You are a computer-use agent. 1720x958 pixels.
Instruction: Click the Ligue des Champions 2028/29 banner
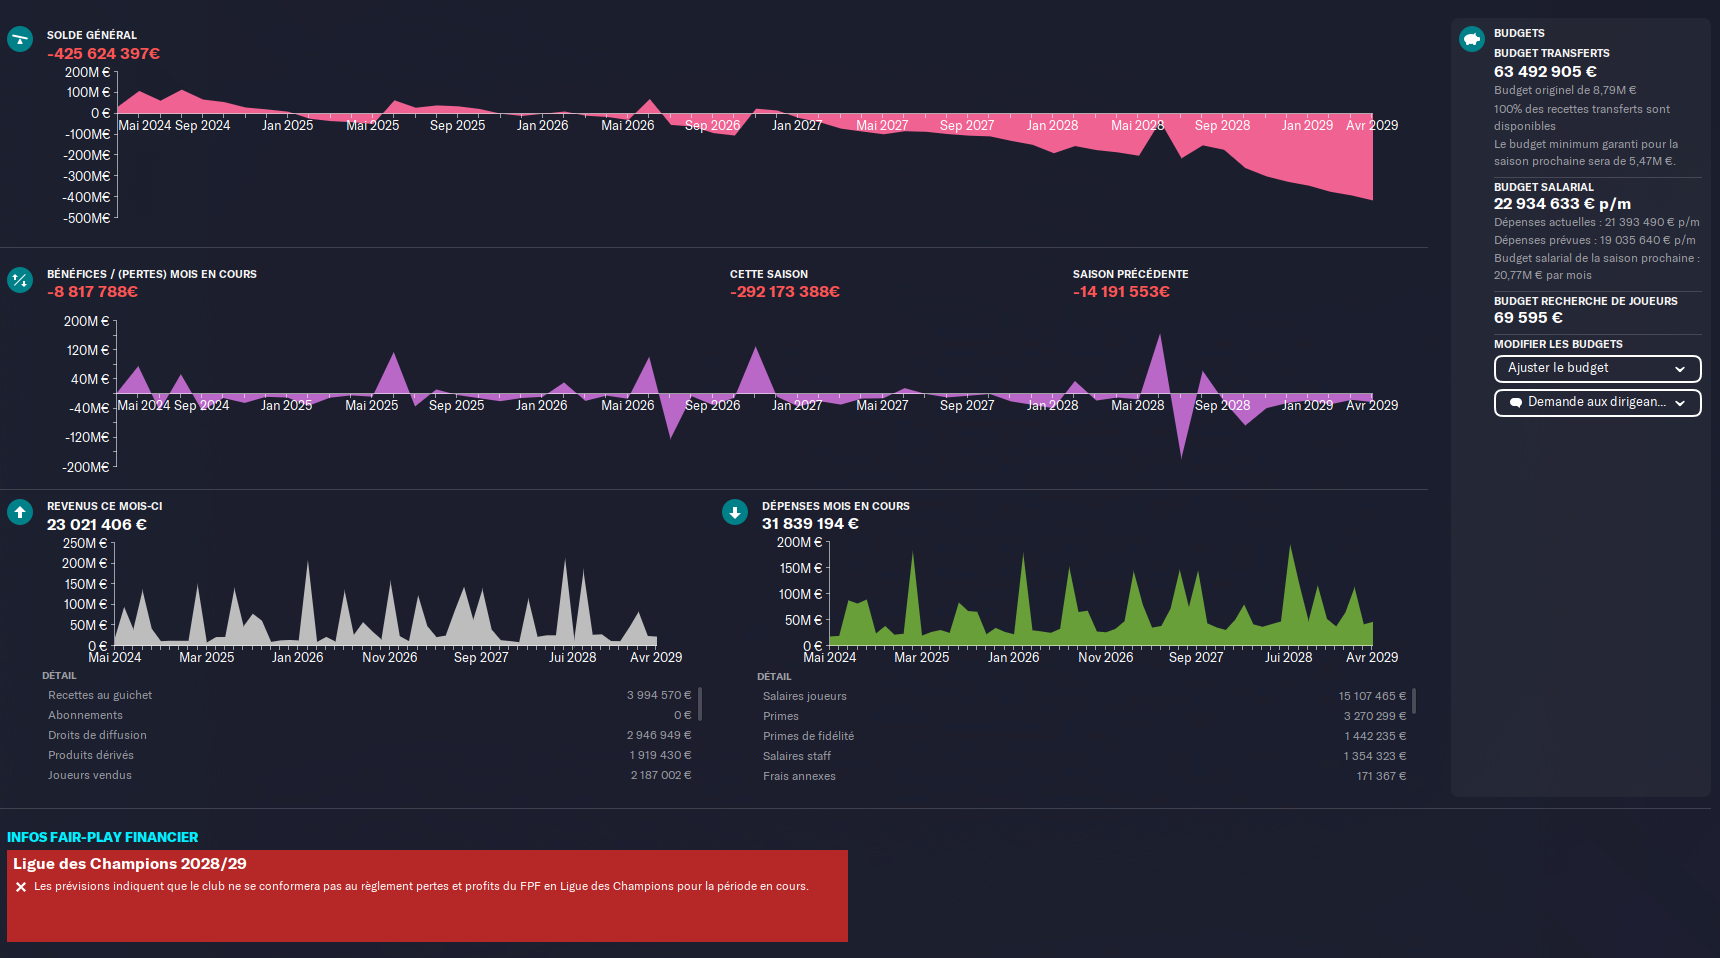427,896
